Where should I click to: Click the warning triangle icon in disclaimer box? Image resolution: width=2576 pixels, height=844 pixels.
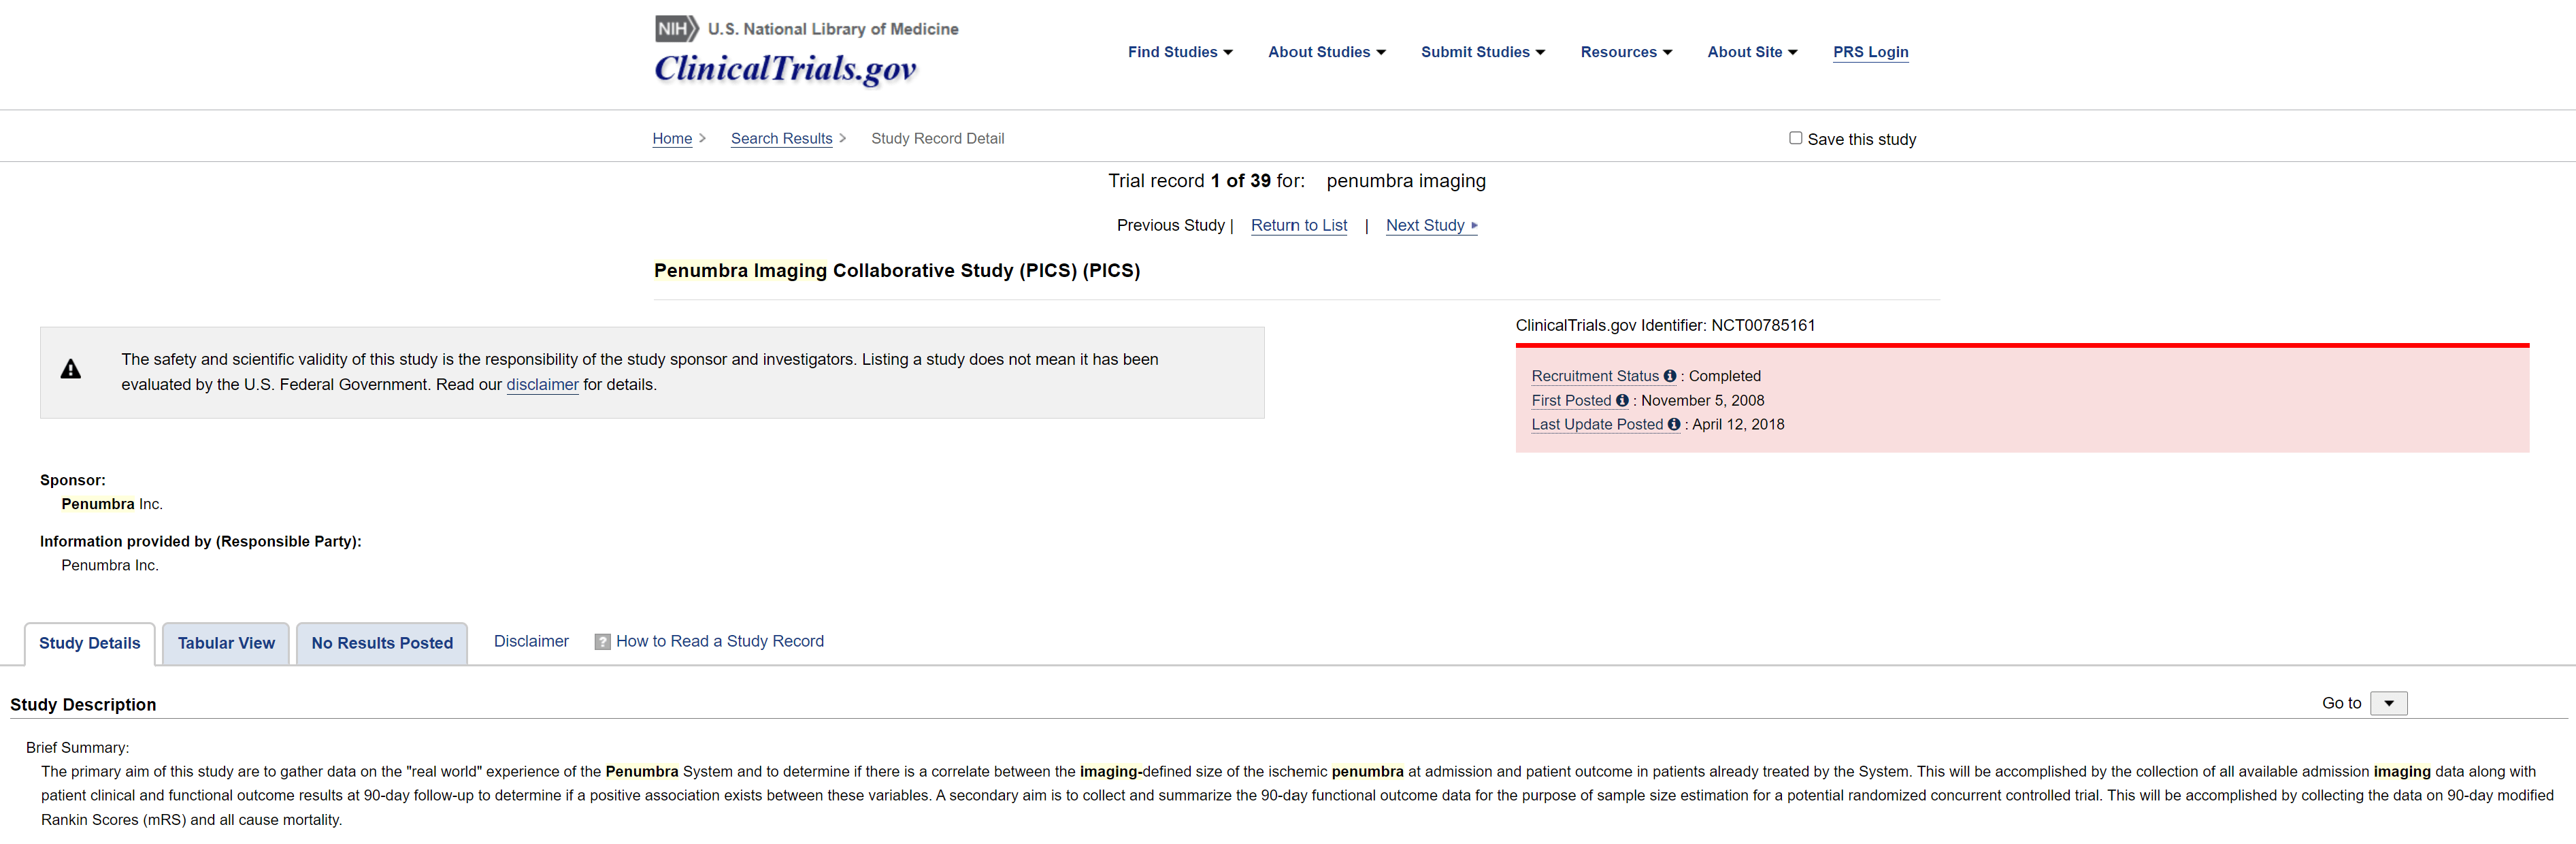pyautogui.click(x=71, y=369)
